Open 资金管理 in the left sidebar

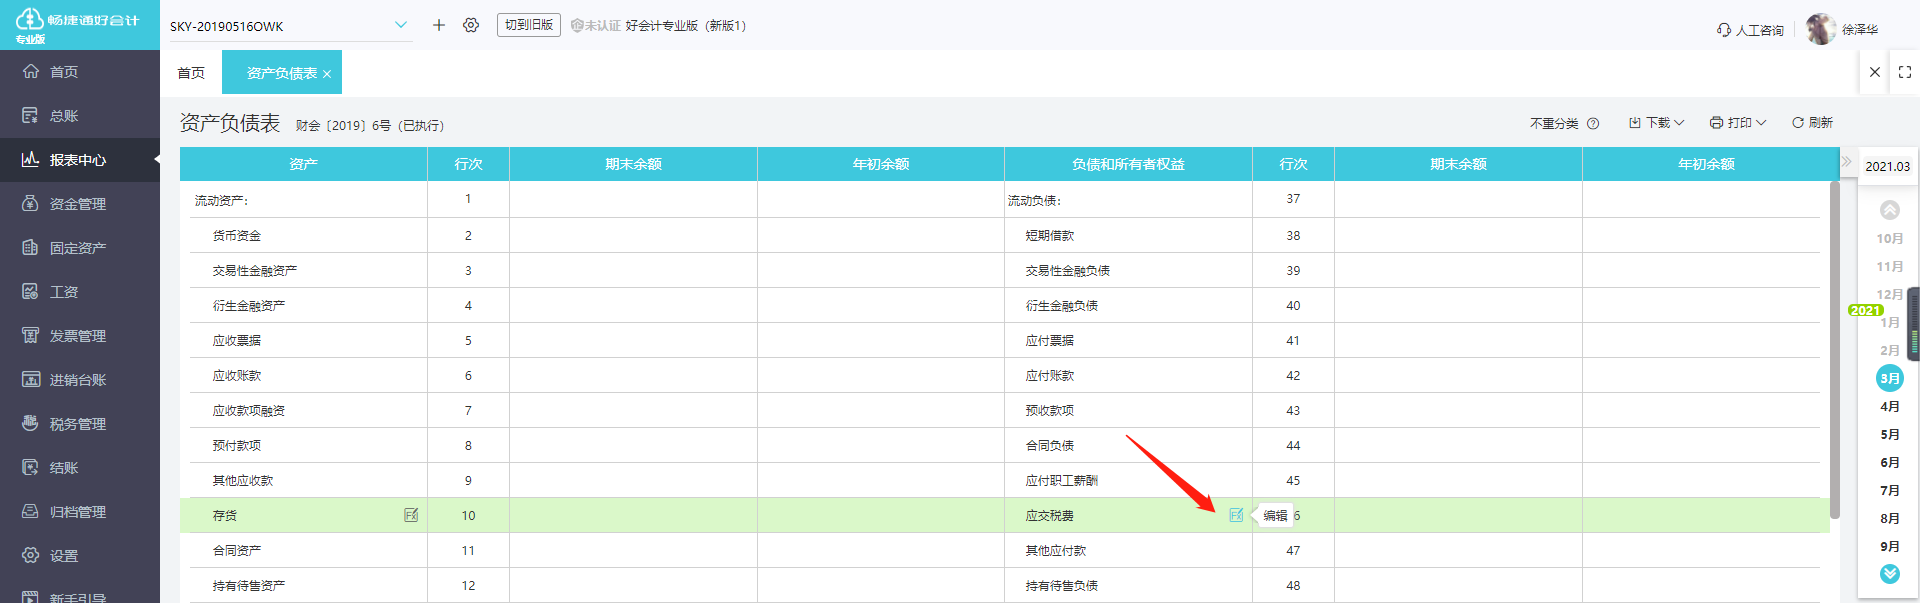point(78,204)
